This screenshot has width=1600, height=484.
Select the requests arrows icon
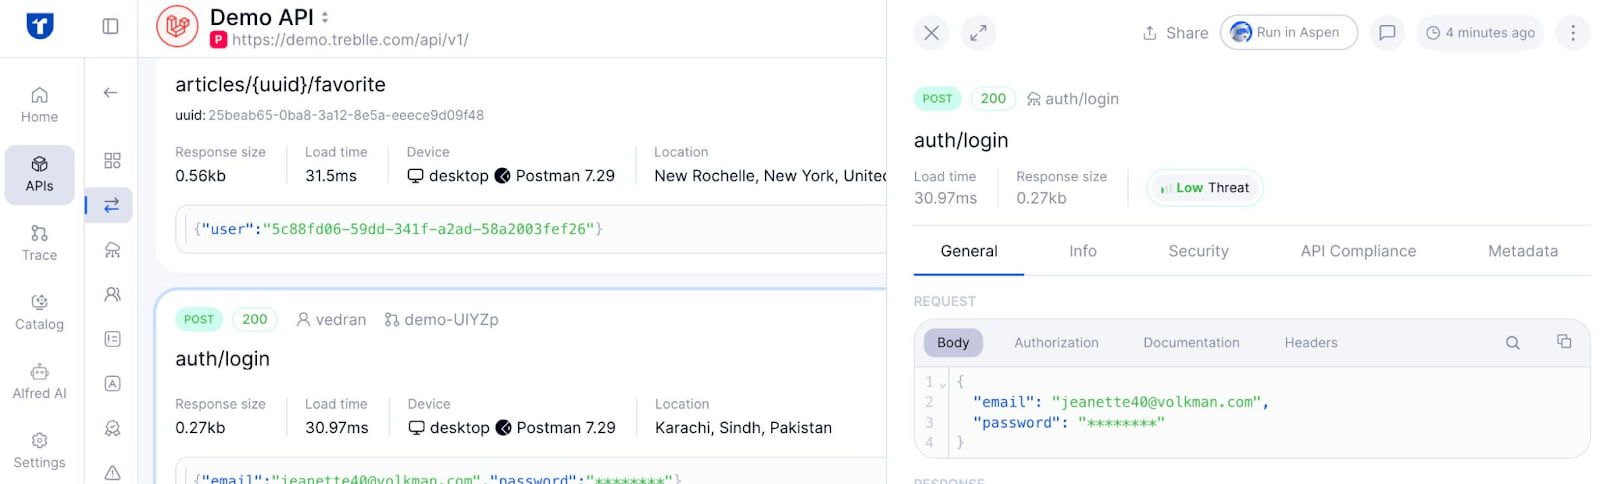tap(111, 205)
